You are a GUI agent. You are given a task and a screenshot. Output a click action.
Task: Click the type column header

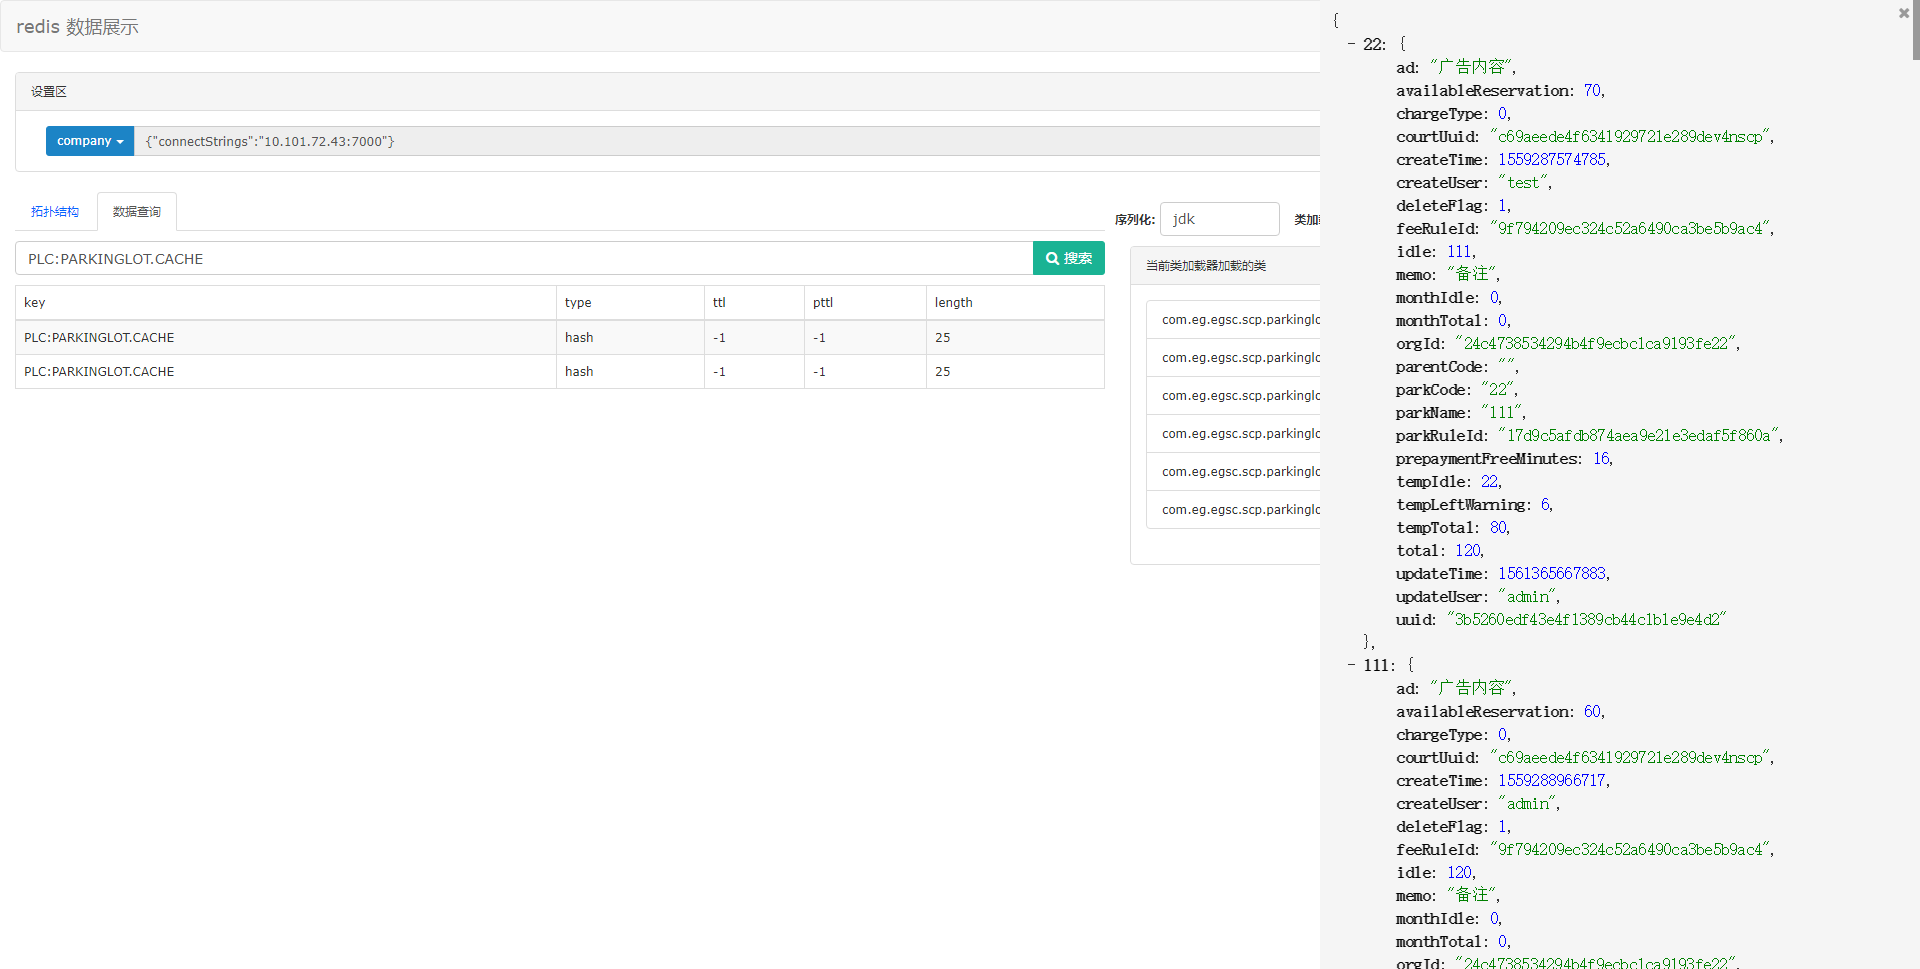click(x=578, y=303)
